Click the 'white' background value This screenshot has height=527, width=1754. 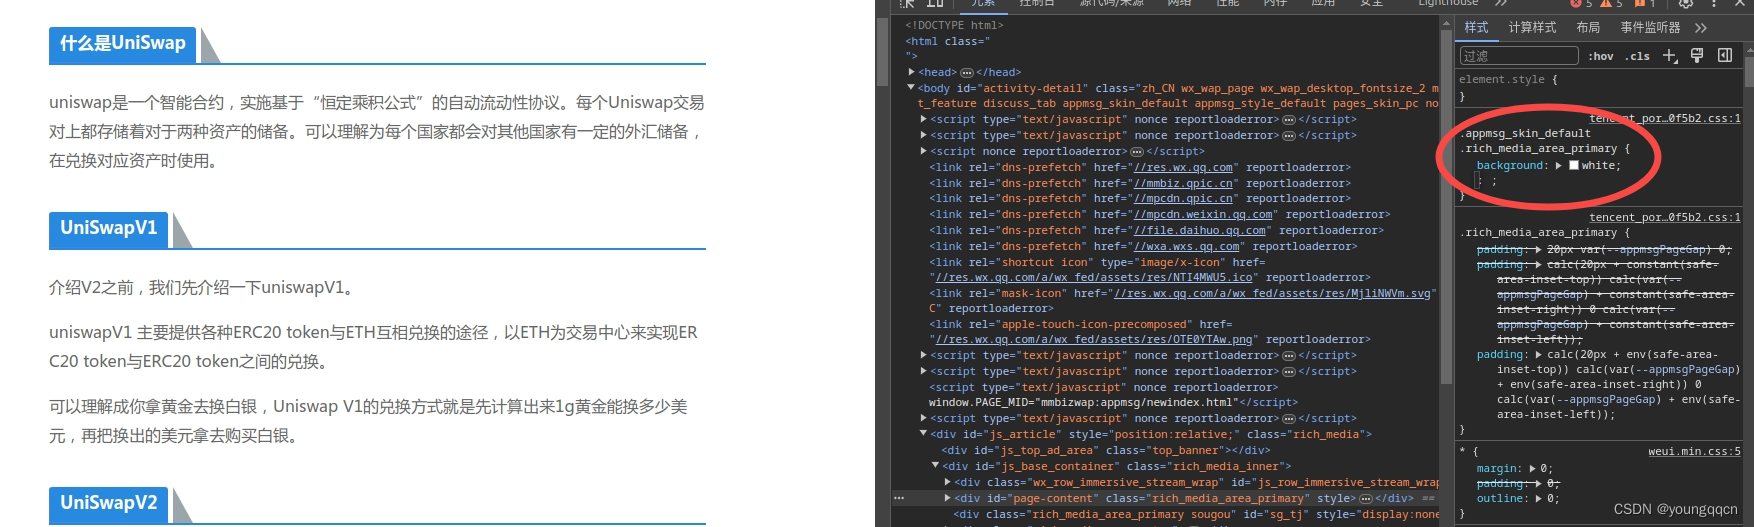[x=1598, y=166]
